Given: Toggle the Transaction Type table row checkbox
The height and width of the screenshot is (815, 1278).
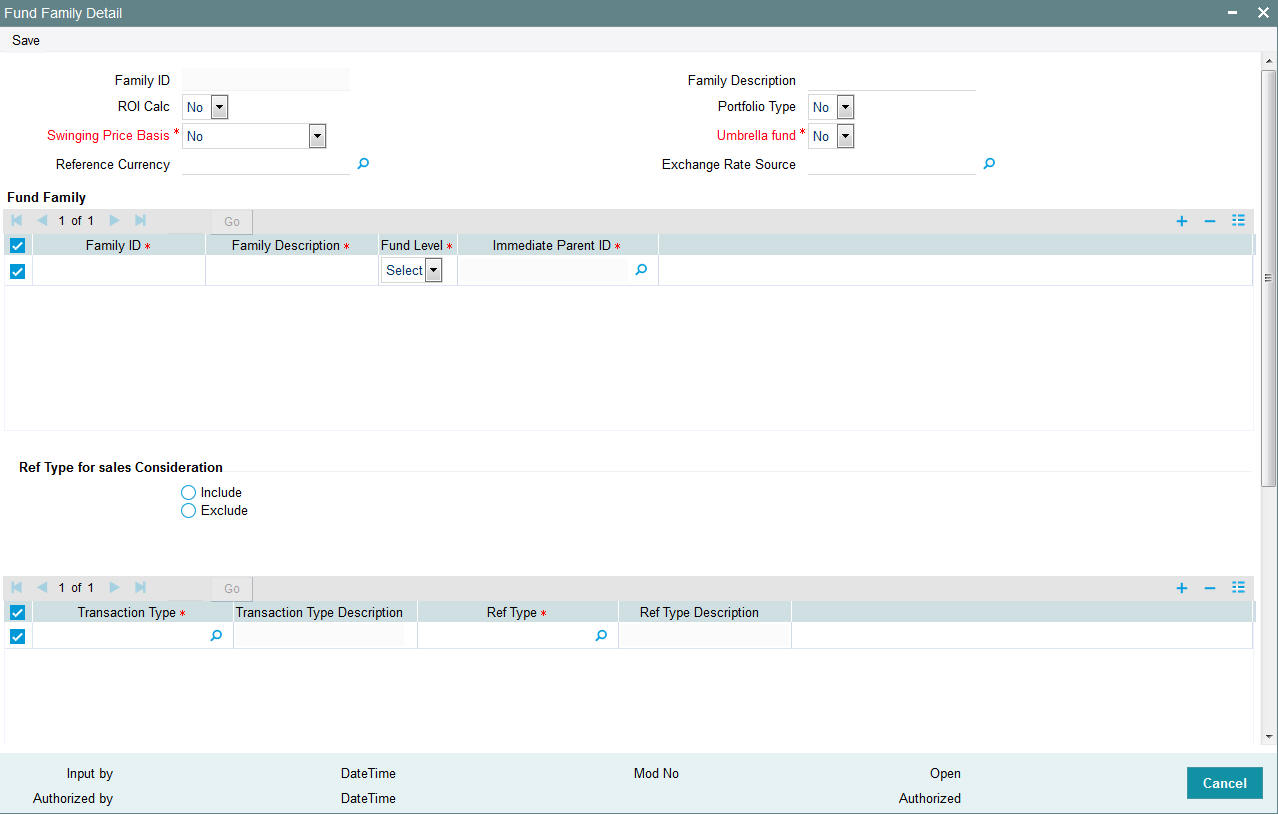Looking at the screenshot, I should point(17,636).
